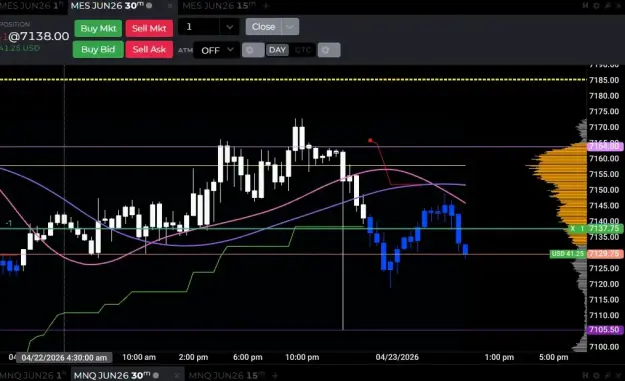Focus the quantity field showing 1
The width and height of the screenshot is (625, 381).
199,27
